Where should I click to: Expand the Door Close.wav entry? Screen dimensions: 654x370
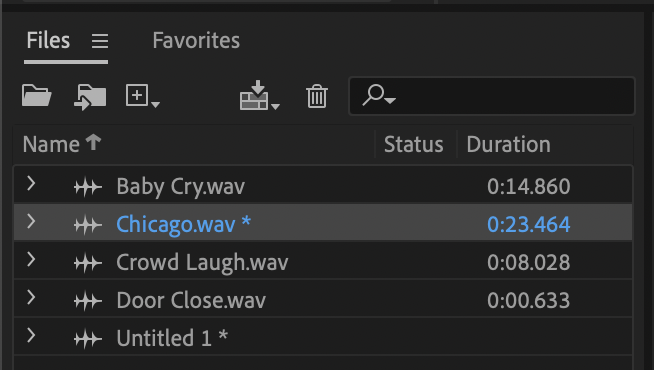[x=31, y=297]
